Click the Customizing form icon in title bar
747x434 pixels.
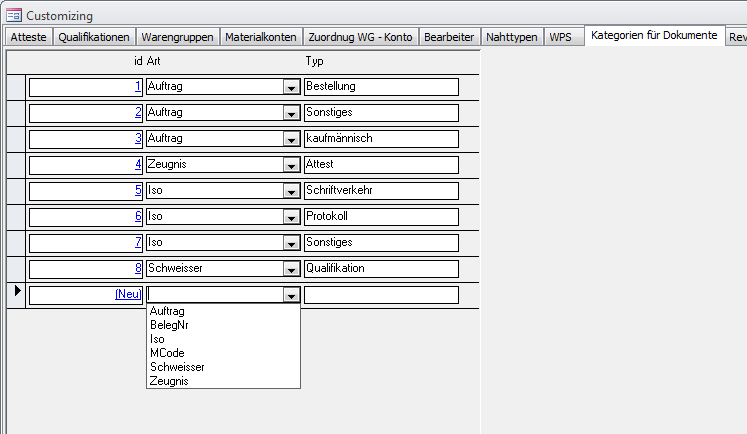(14, 15)
